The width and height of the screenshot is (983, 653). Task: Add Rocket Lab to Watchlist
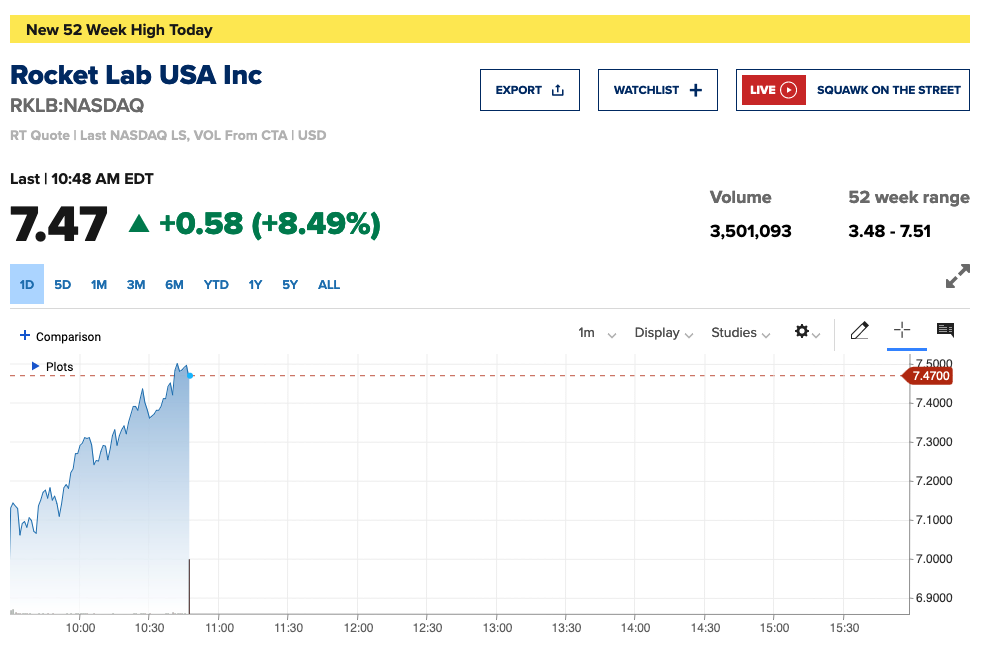tap(657, 90)
